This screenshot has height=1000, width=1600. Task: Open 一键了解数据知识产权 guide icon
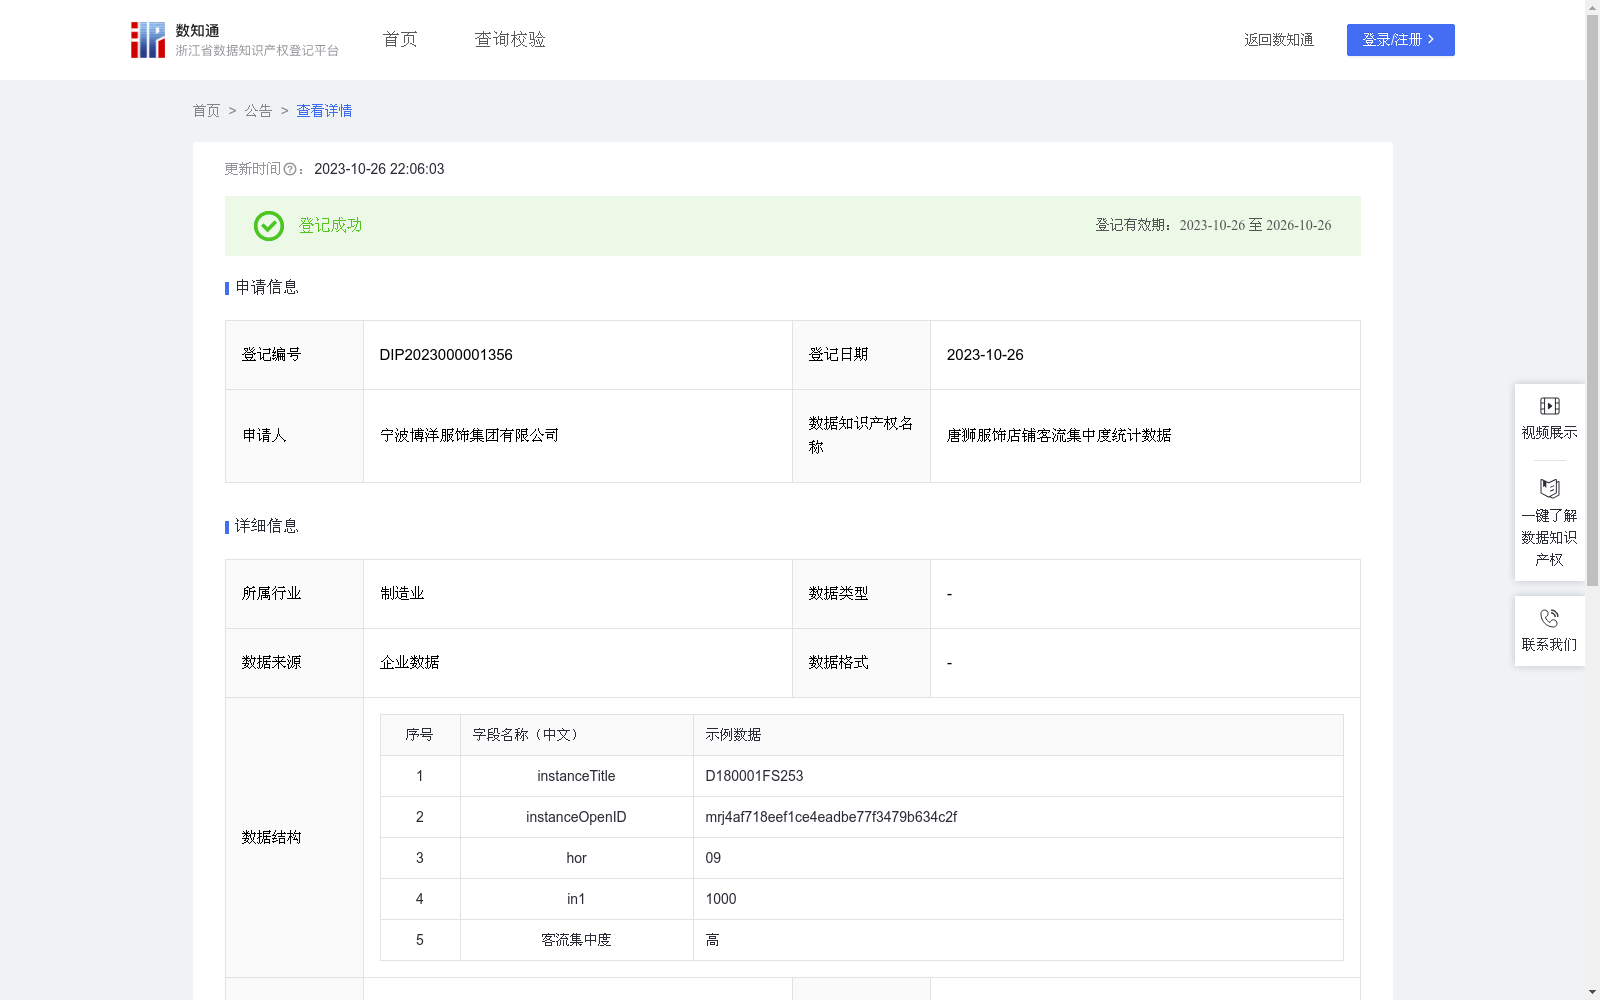point(1549,489)
